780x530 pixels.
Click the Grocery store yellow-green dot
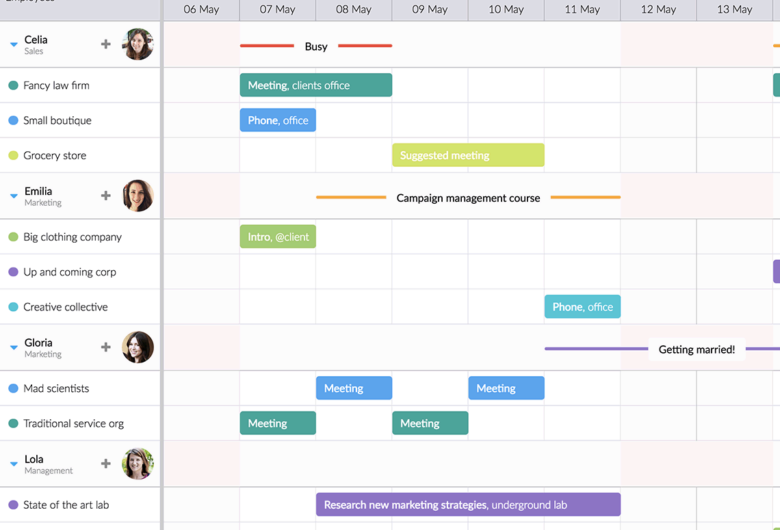coord(13,155)
